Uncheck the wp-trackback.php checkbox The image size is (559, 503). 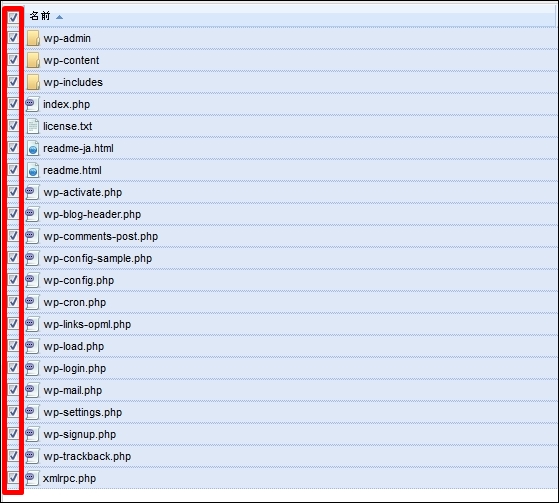point(13,456)
